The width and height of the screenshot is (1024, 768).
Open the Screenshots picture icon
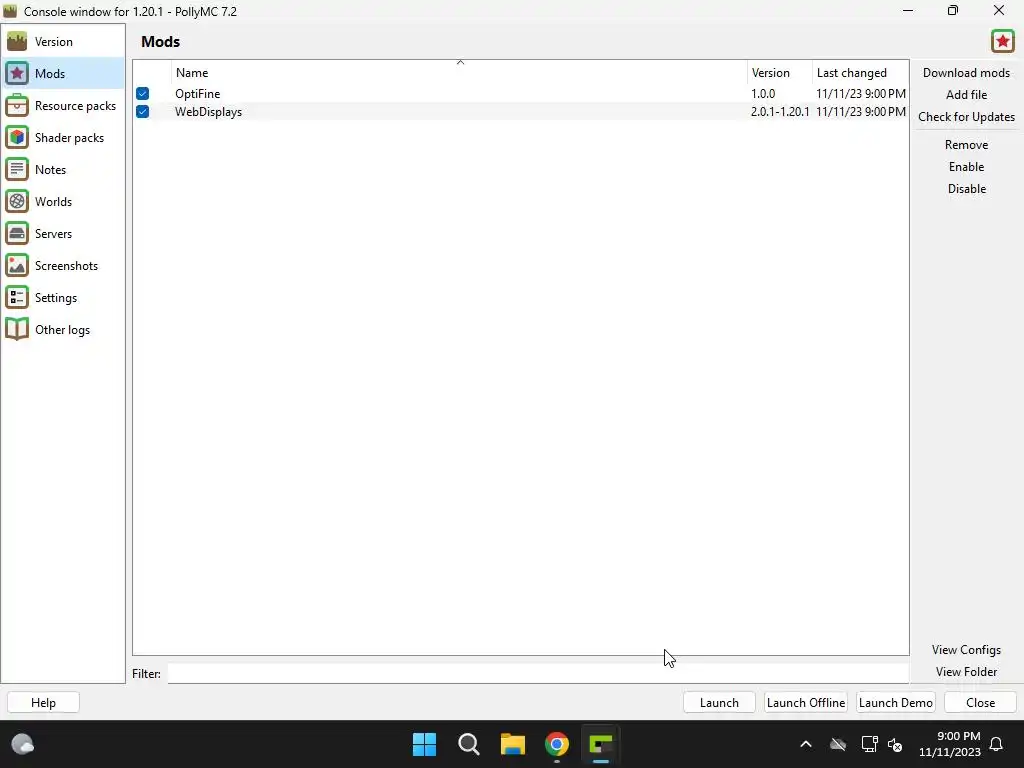click(x=17, y=265)
